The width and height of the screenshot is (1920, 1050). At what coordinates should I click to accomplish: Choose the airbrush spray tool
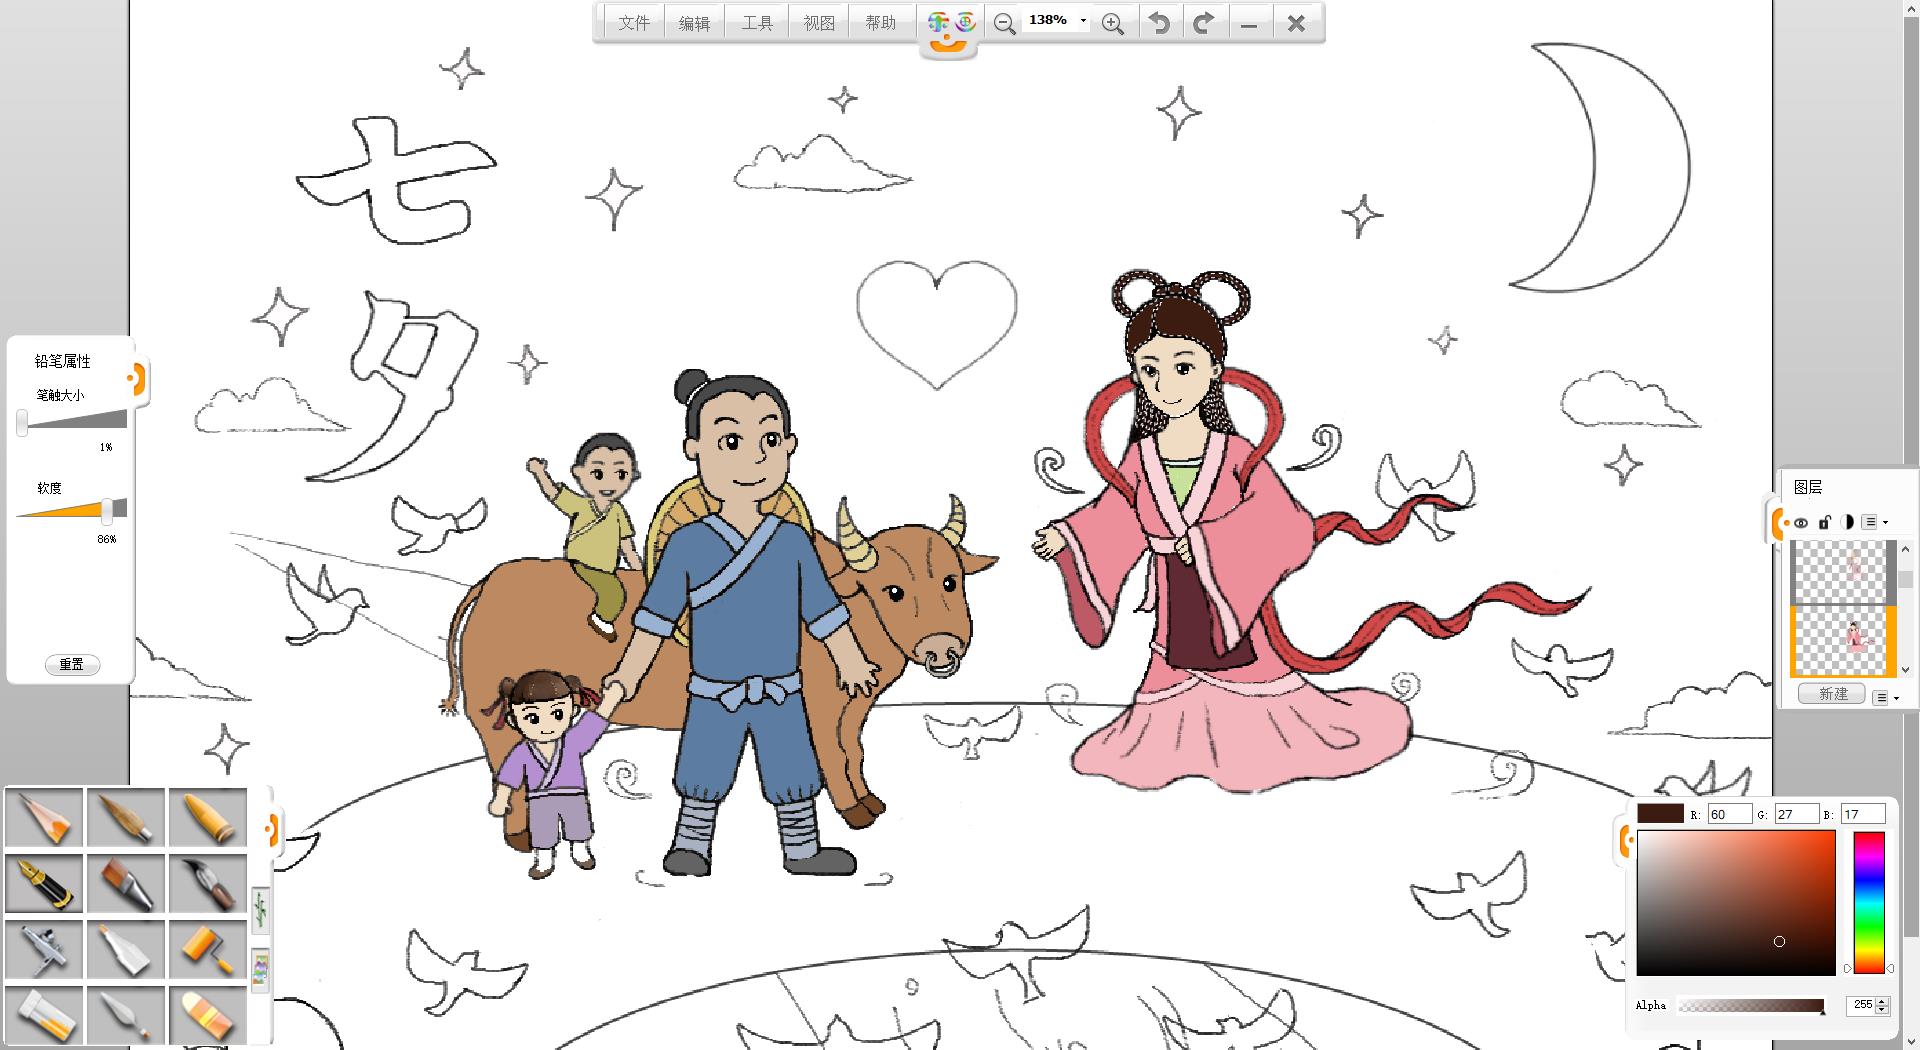pos(45,949)
